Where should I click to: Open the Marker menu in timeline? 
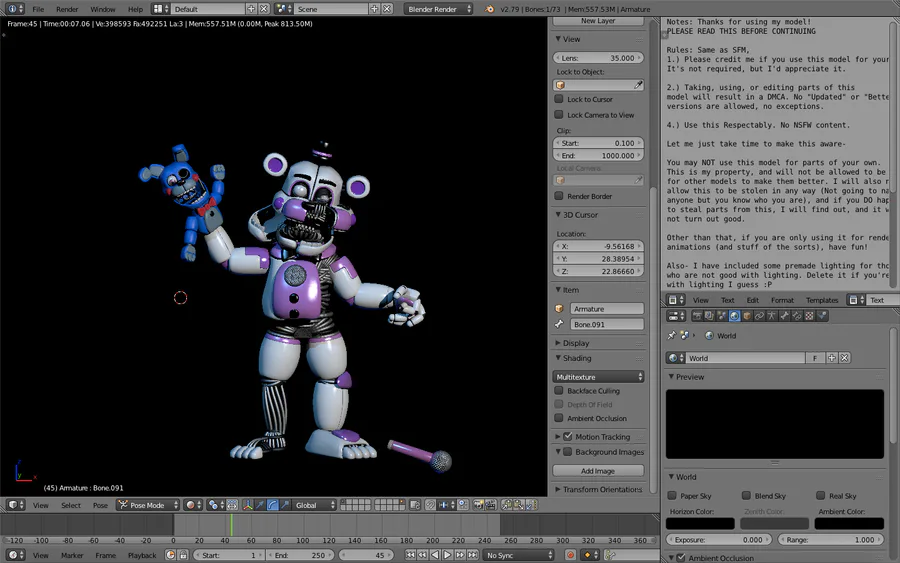click(72, 555)
